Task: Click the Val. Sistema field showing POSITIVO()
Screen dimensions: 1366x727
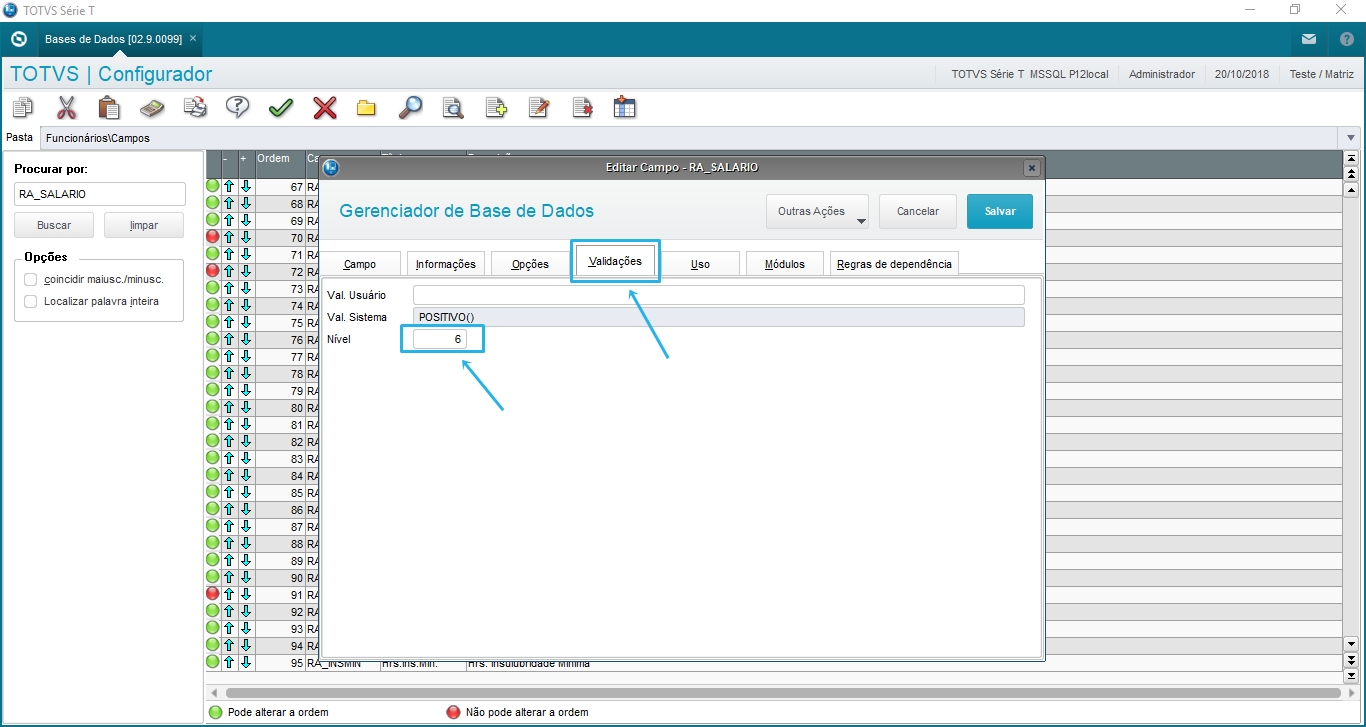Action: 719,317
